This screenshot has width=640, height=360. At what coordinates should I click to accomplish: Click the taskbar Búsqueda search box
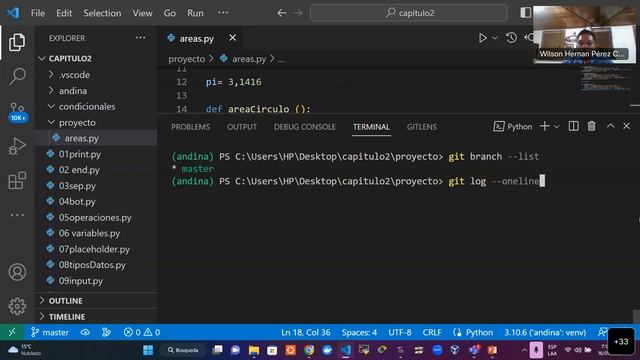coord(183,350)
